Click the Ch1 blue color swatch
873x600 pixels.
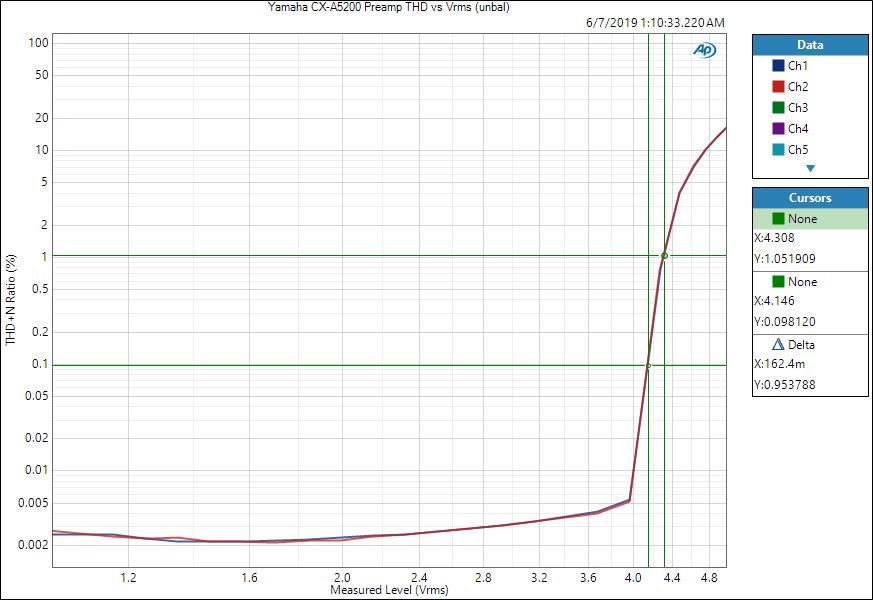tap(778, 66)
